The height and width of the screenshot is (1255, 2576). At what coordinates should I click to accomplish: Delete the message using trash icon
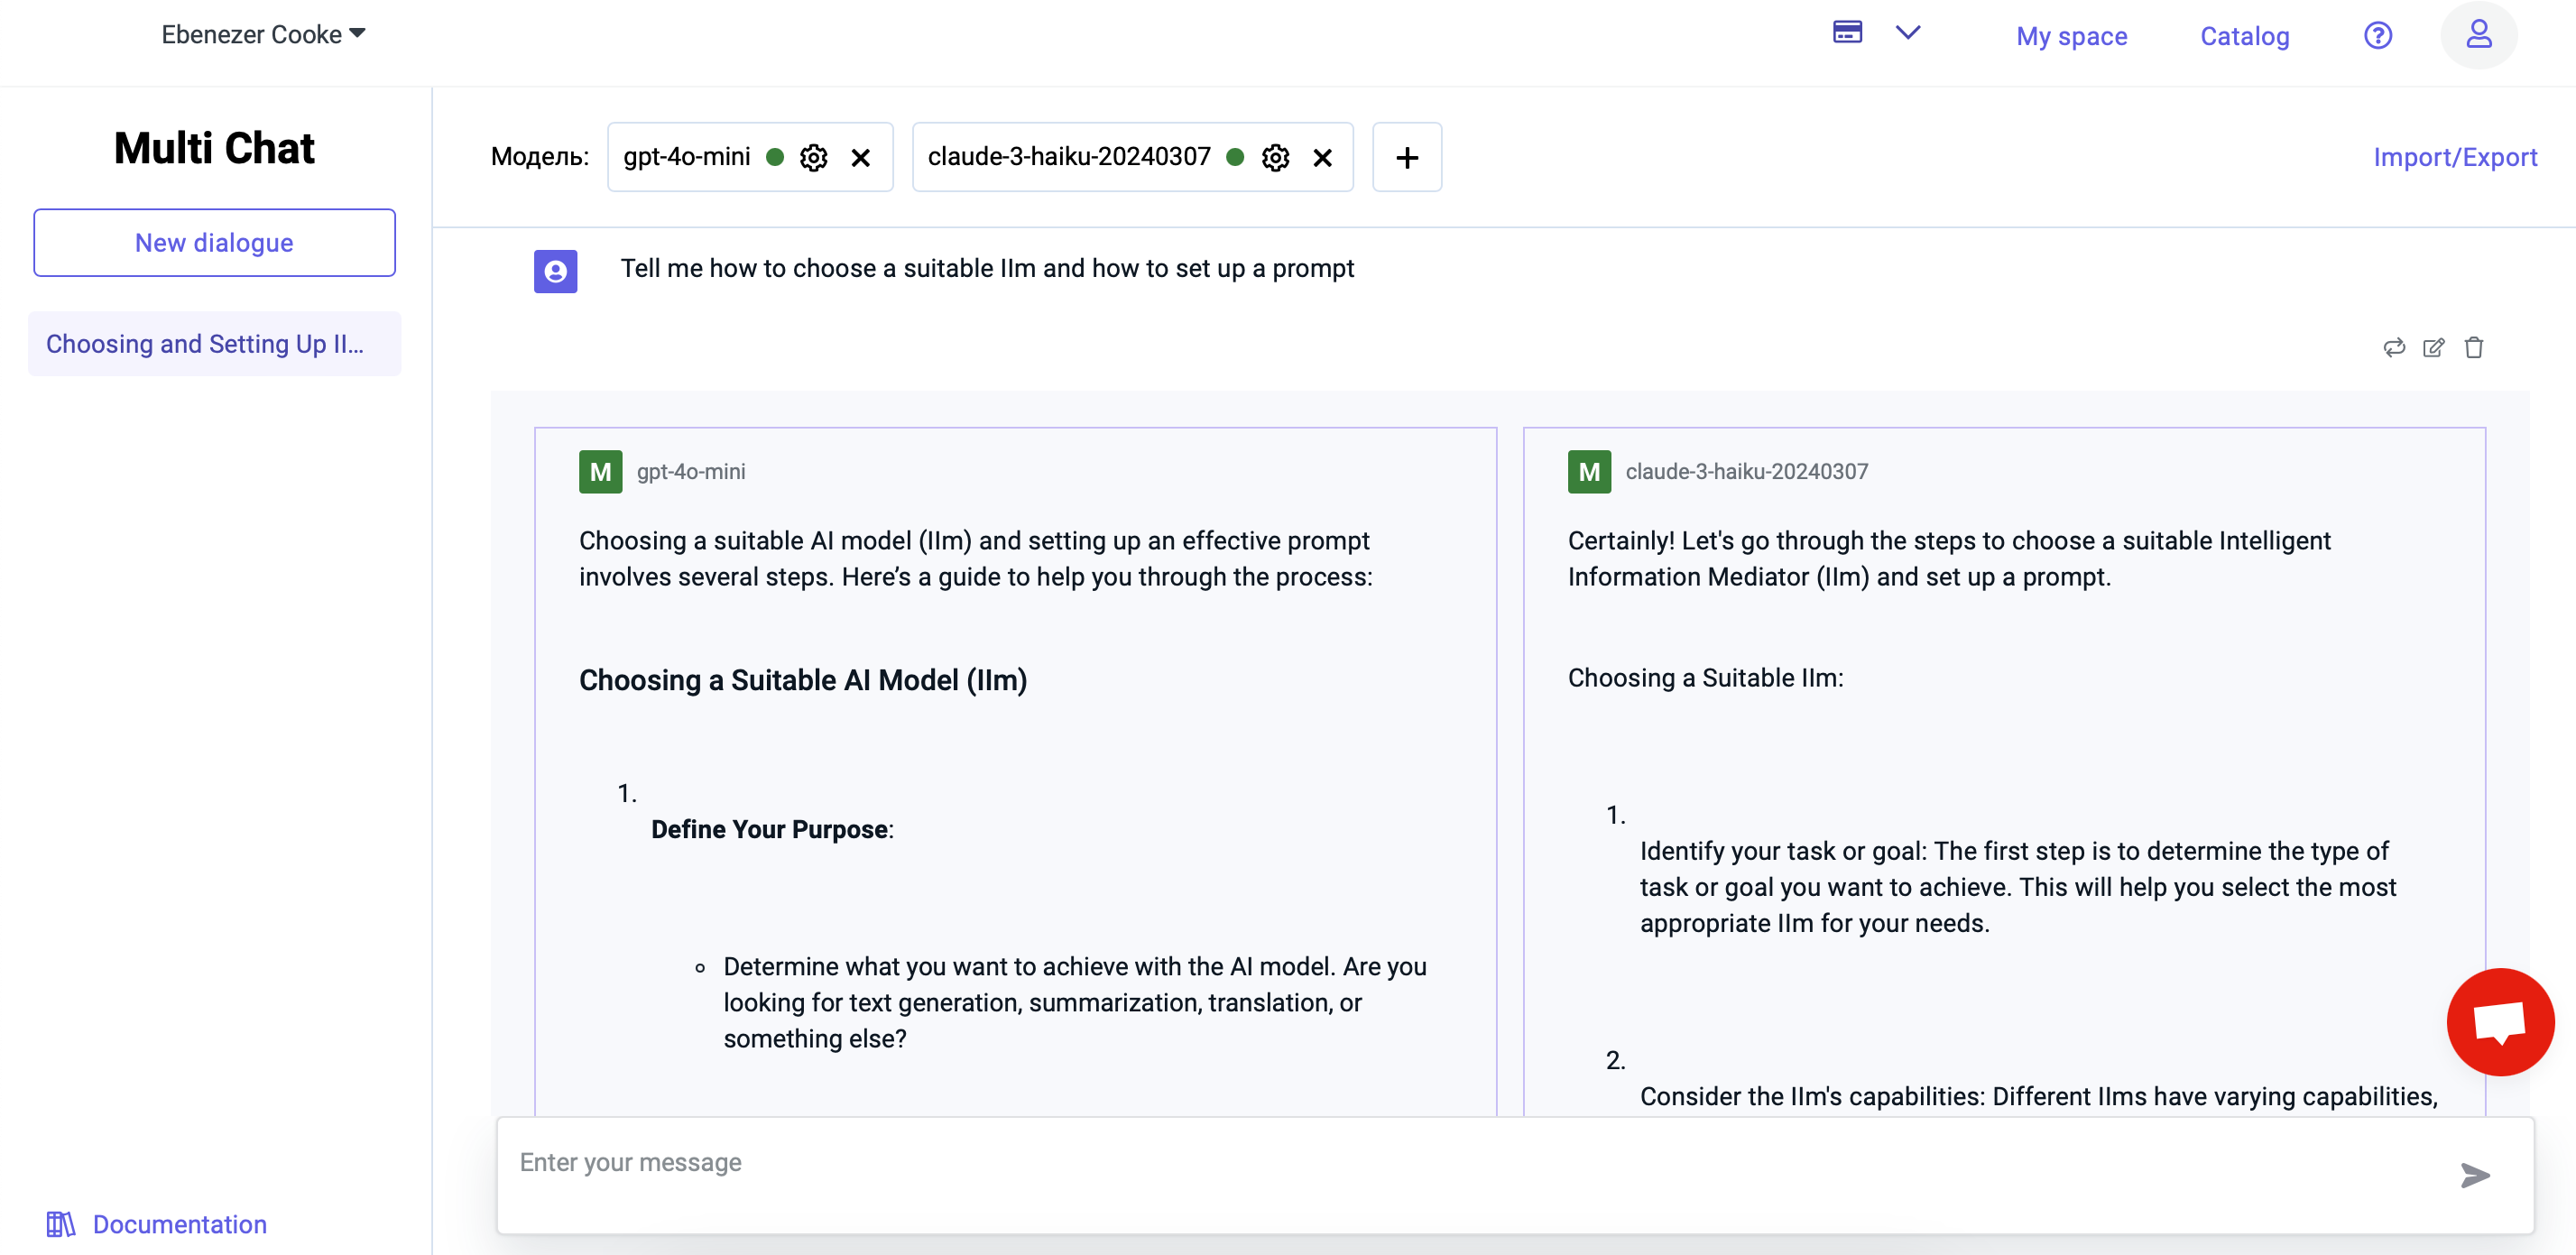(2475, 348)
